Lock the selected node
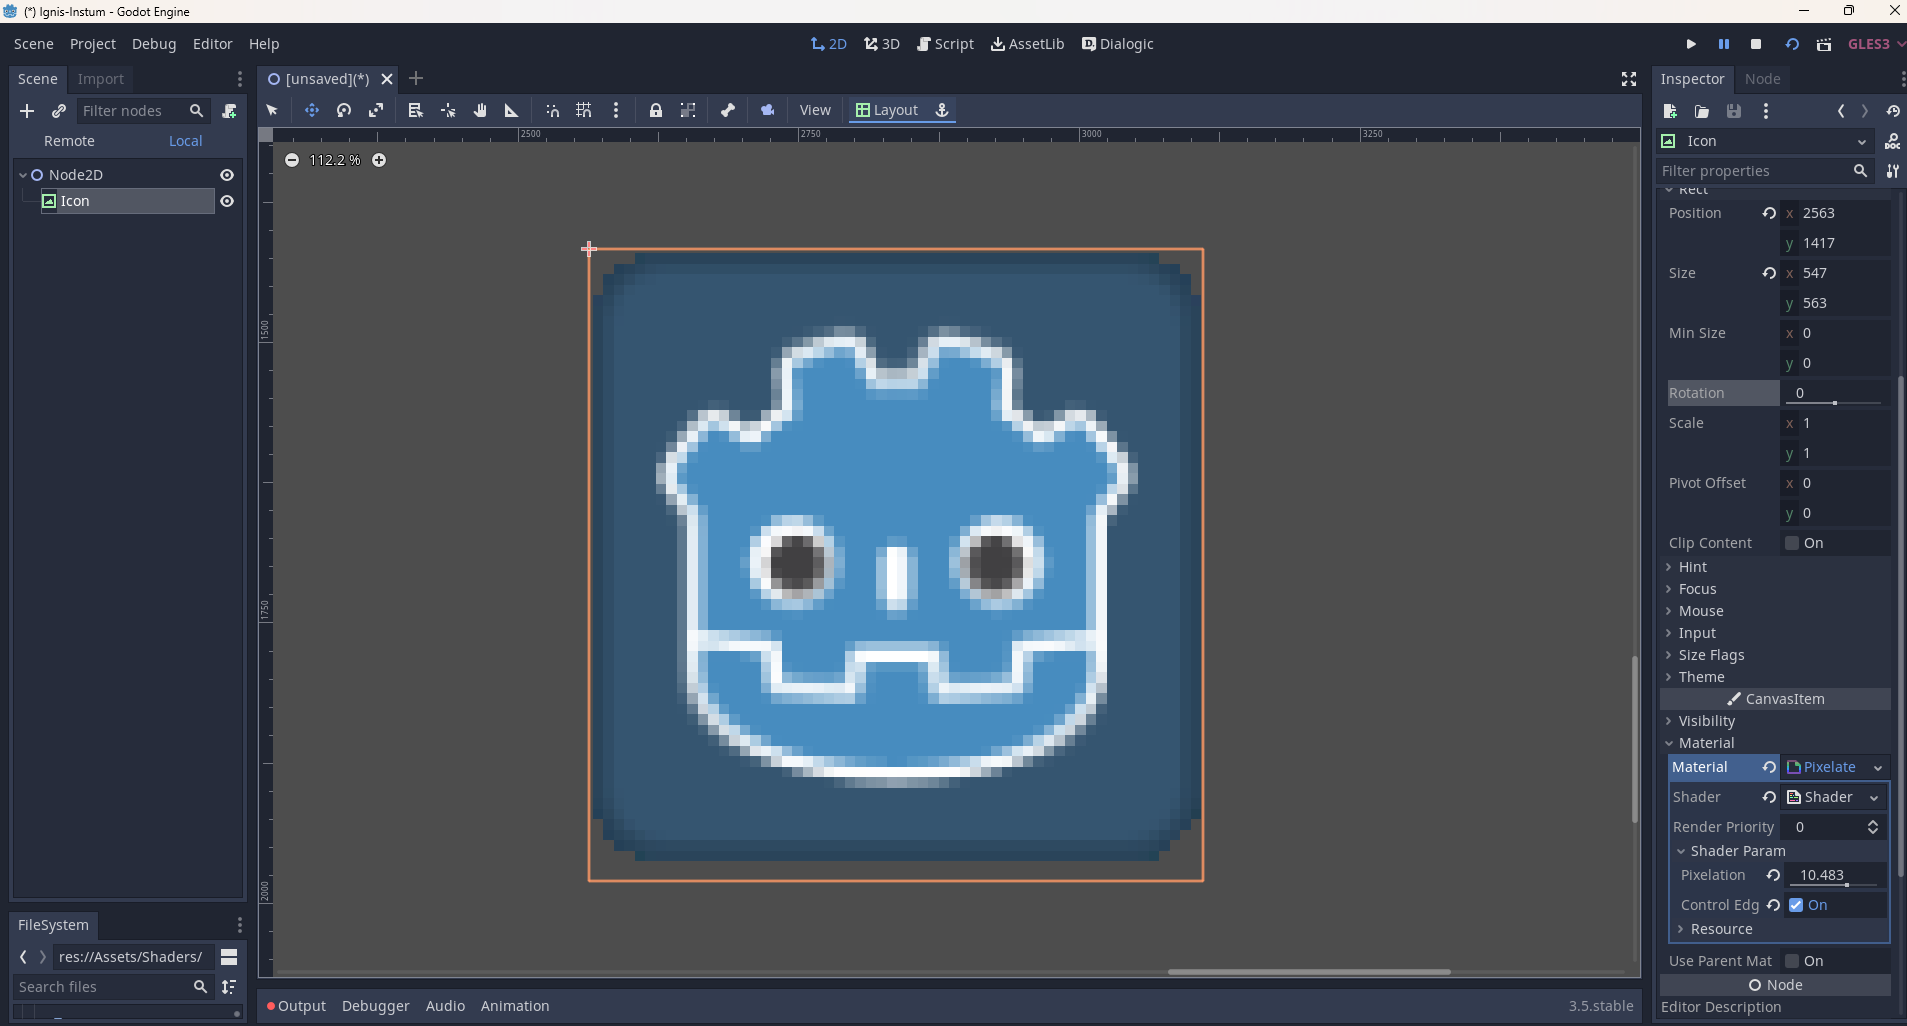This screenshot has height=1026, width=1907. tap(656, 110)
